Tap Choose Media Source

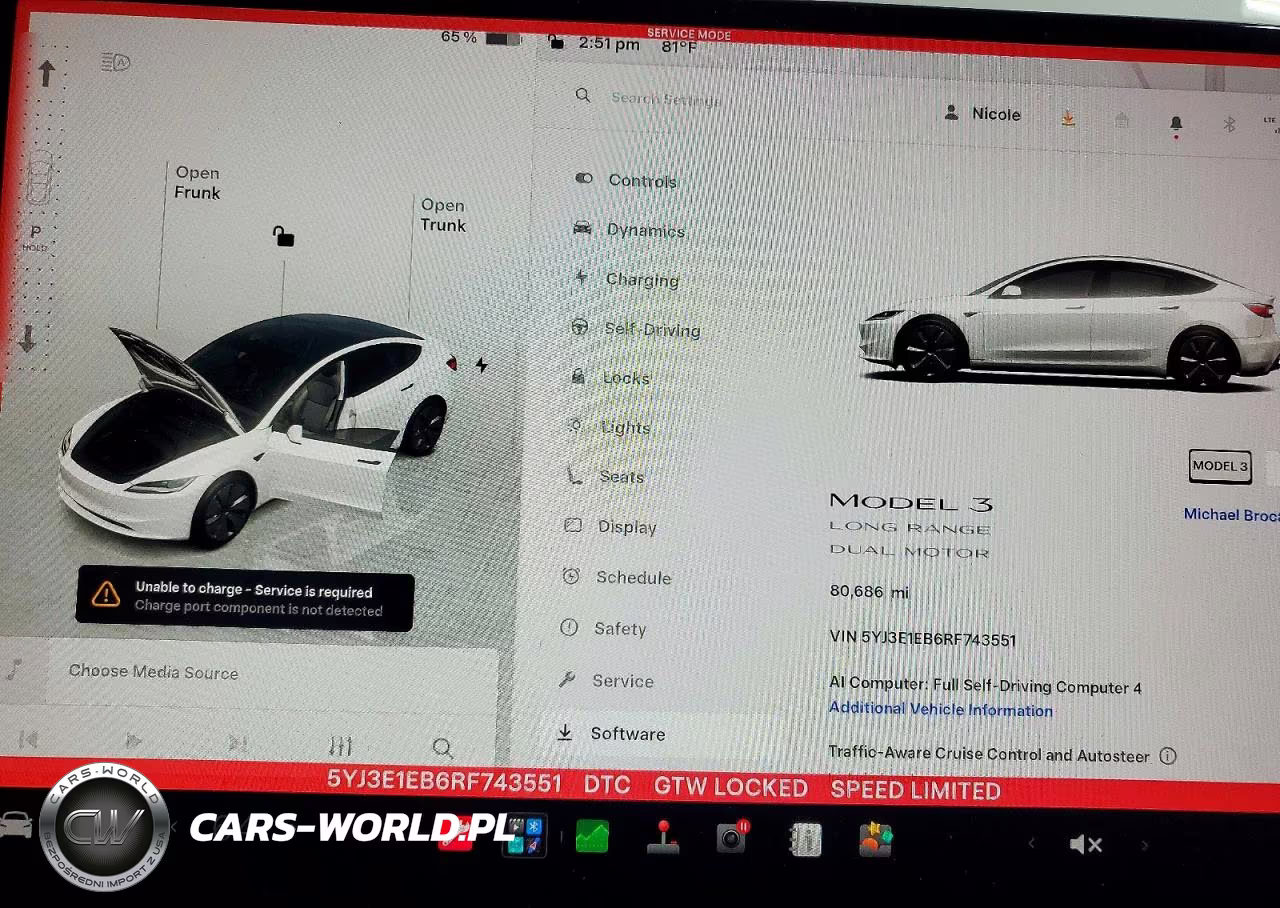pyautogui.click(x=153, y=672)
